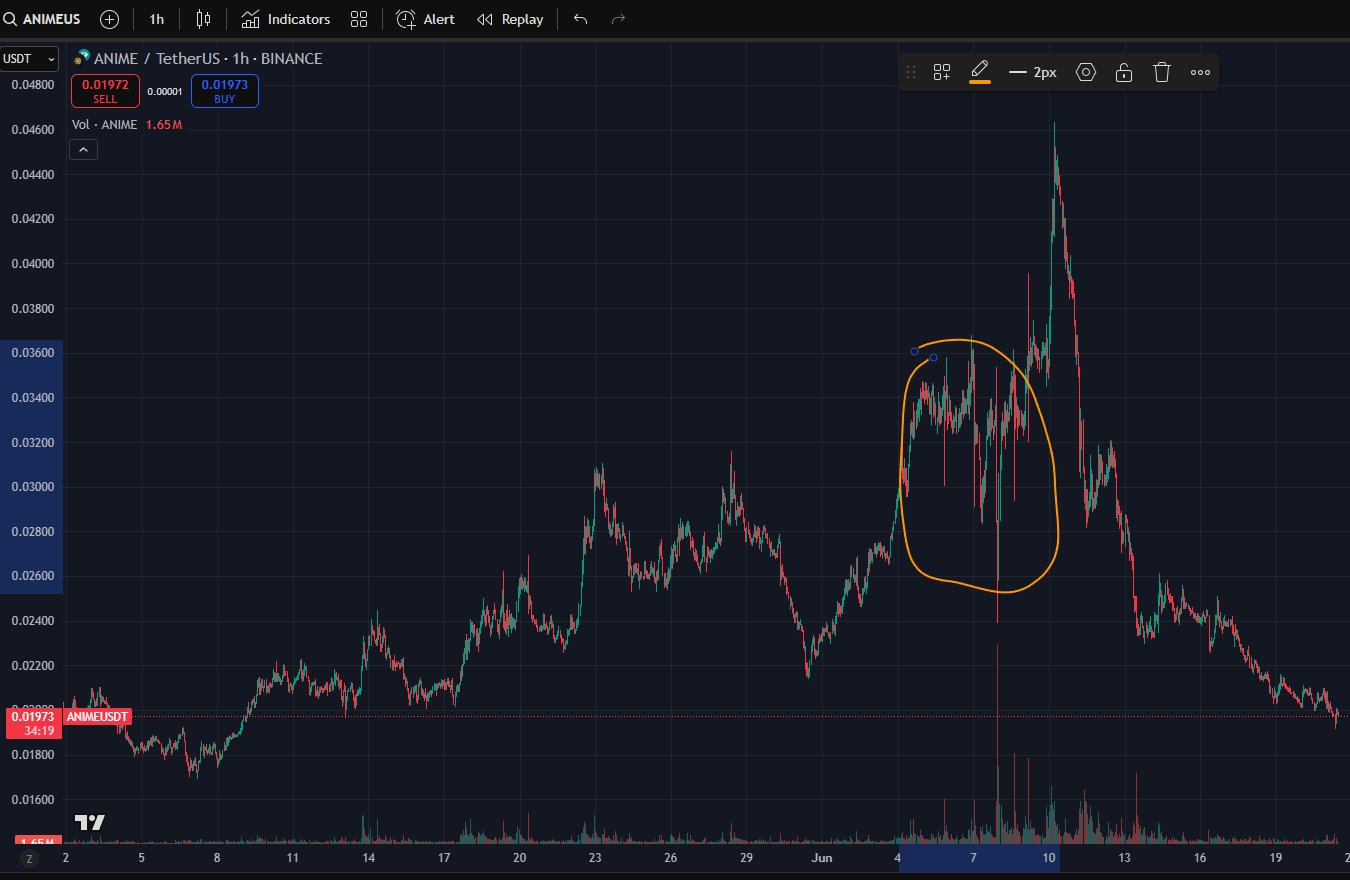Viewport: 1350px width, 880px height.
Task: Open more drawing options ellipsis
Action: click(1201, 72)
